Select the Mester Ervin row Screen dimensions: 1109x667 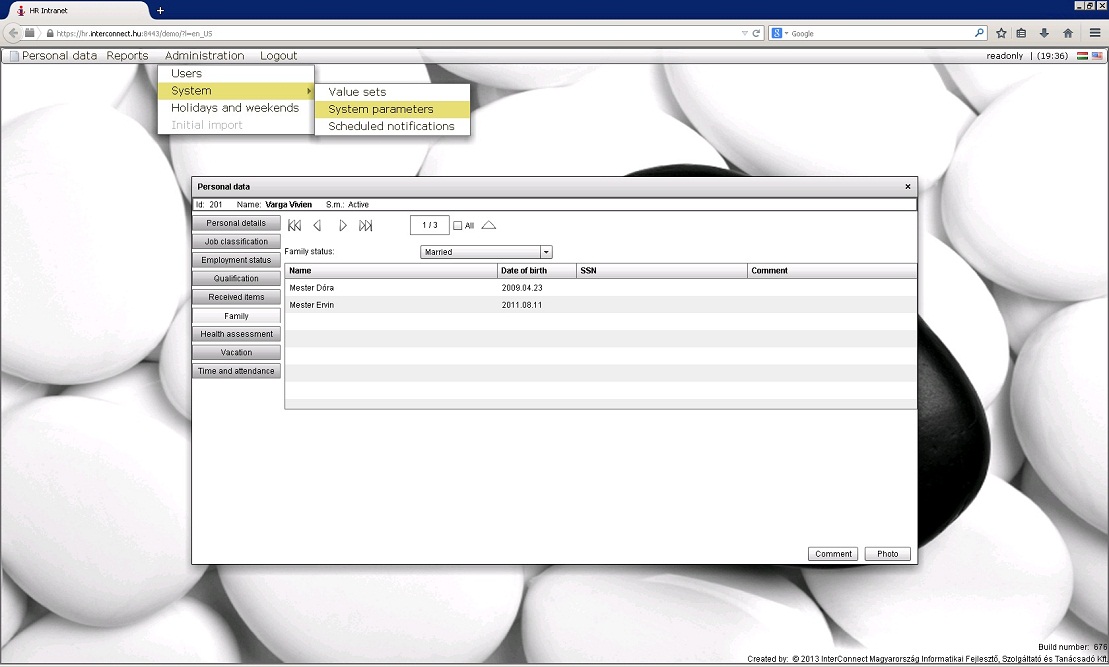coord(601,305)
